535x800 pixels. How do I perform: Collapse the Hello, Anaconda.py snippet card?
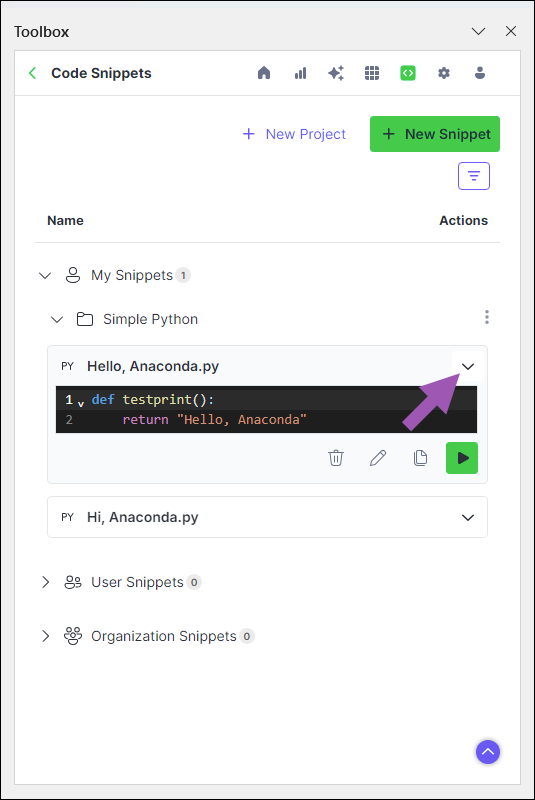point(468,366)
